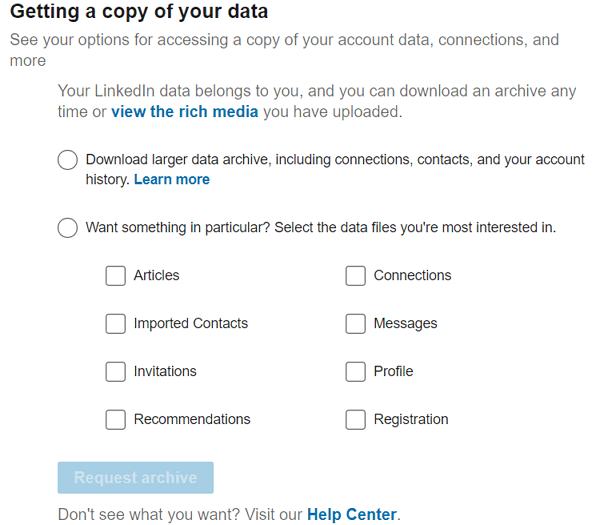Enable the Recommendations checkbox
Image resolution: width=608 pixels, height=525 pixels.
[x=116, y=420]
